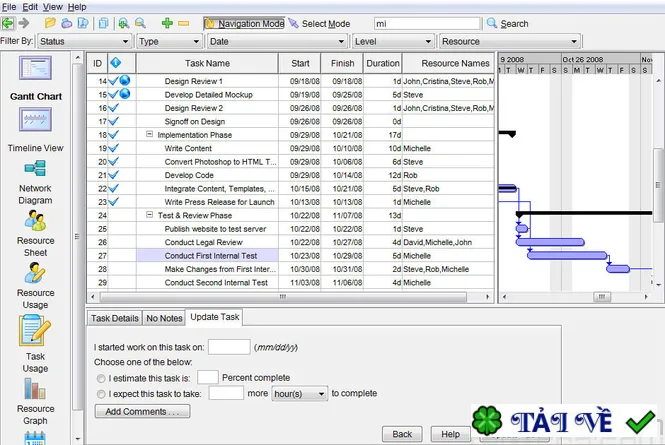Image resolution: width=665 pixels, height=445 pixels.
Task: Click the Back button
Action: (x=402, y=434)
